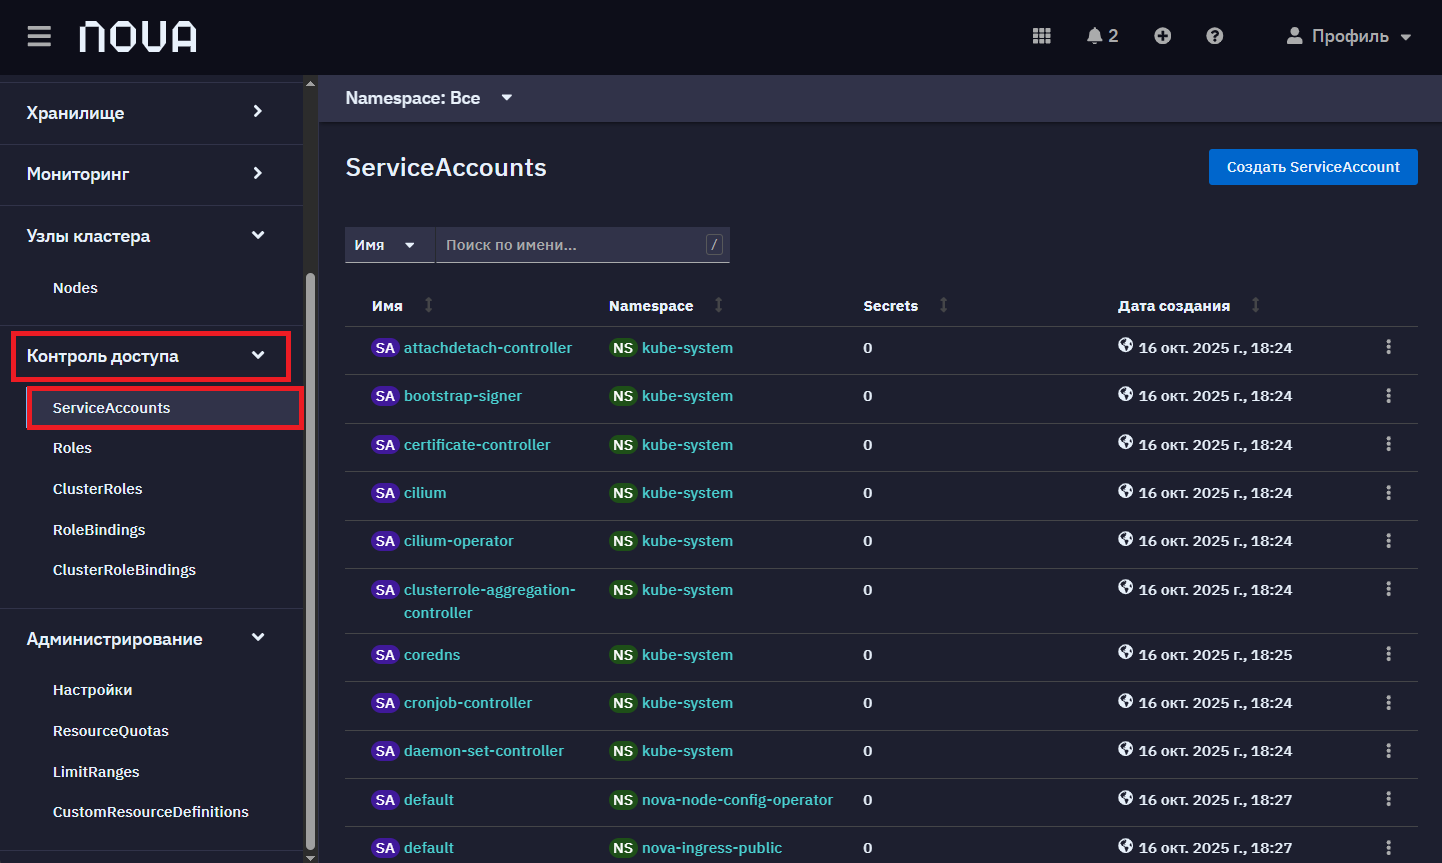Open kebab menu for clusterrole-aggregation-controller row

click(1388, 589)
